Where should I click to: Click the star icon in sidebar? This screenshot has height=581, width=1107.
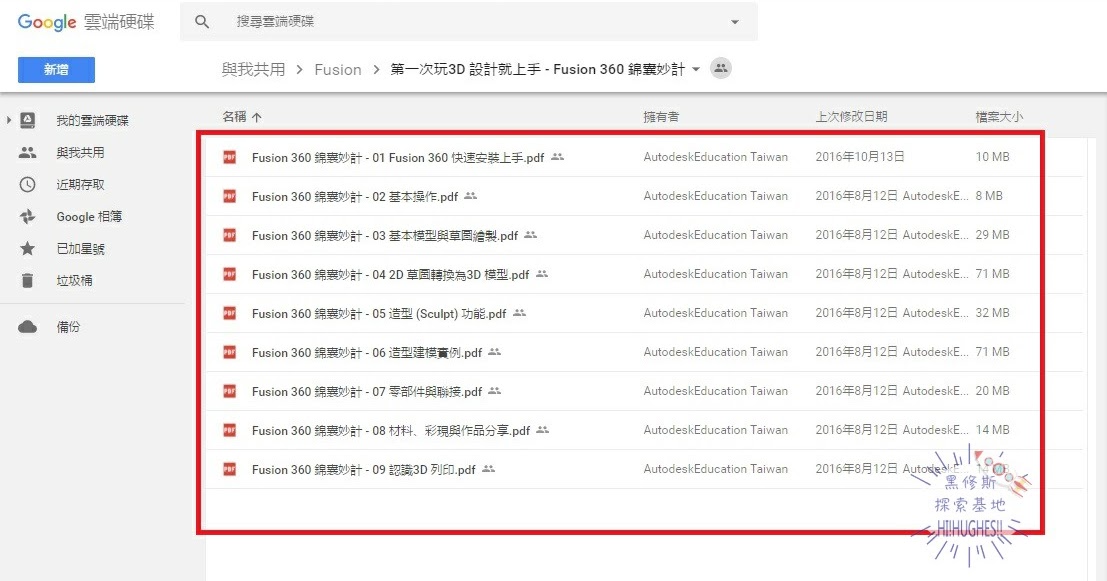[x=27, y=248]
